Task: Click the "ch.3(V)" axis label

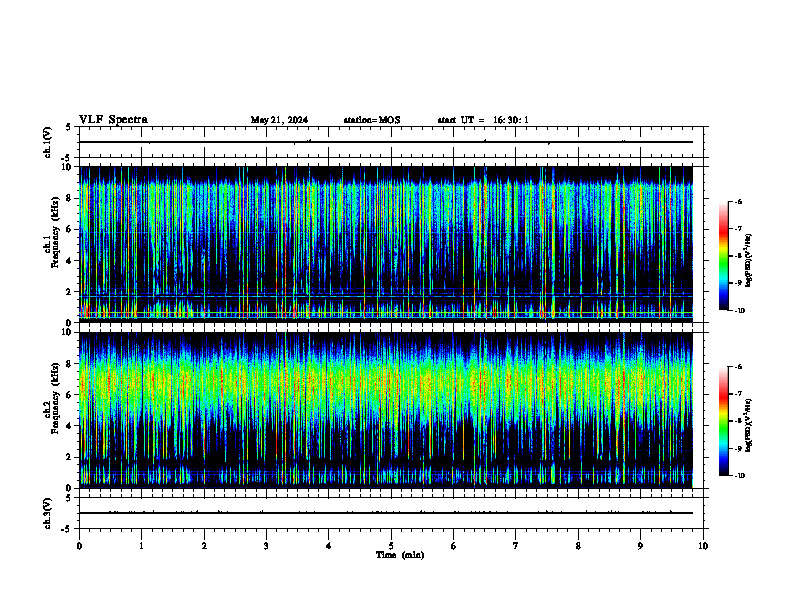Action: click(47, 513)
